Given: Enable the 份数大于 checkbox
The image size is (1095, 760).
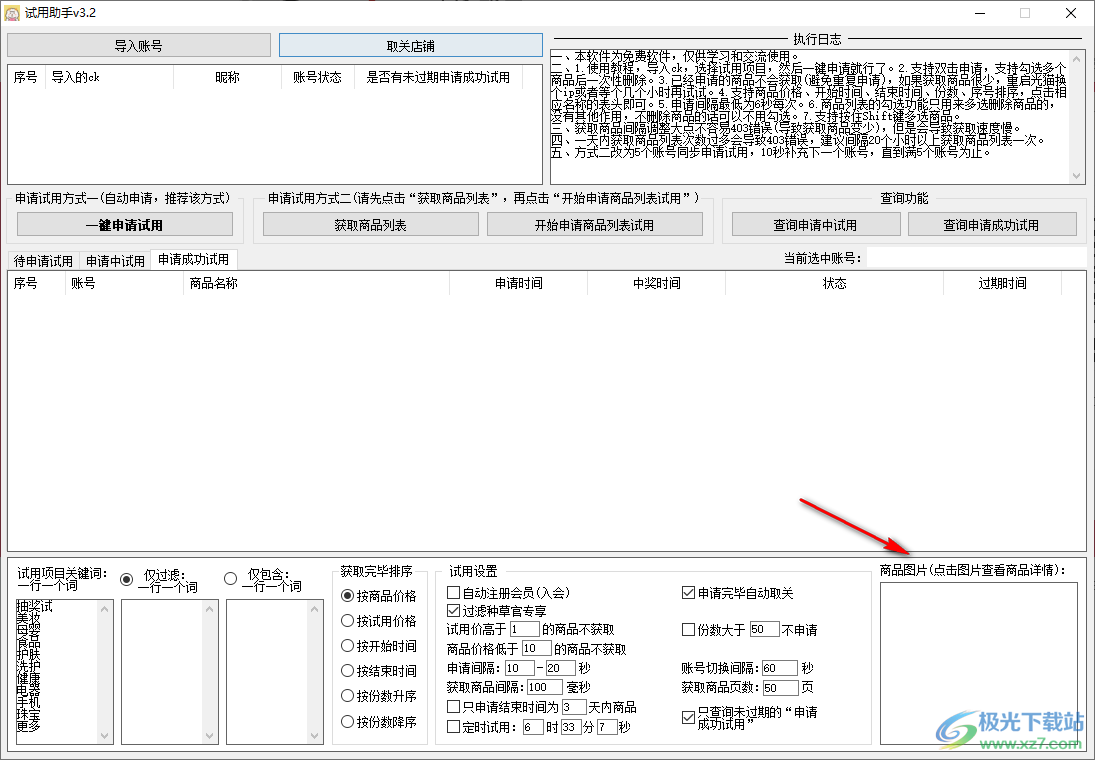Looking at the screenshot, I should (688, 629).
